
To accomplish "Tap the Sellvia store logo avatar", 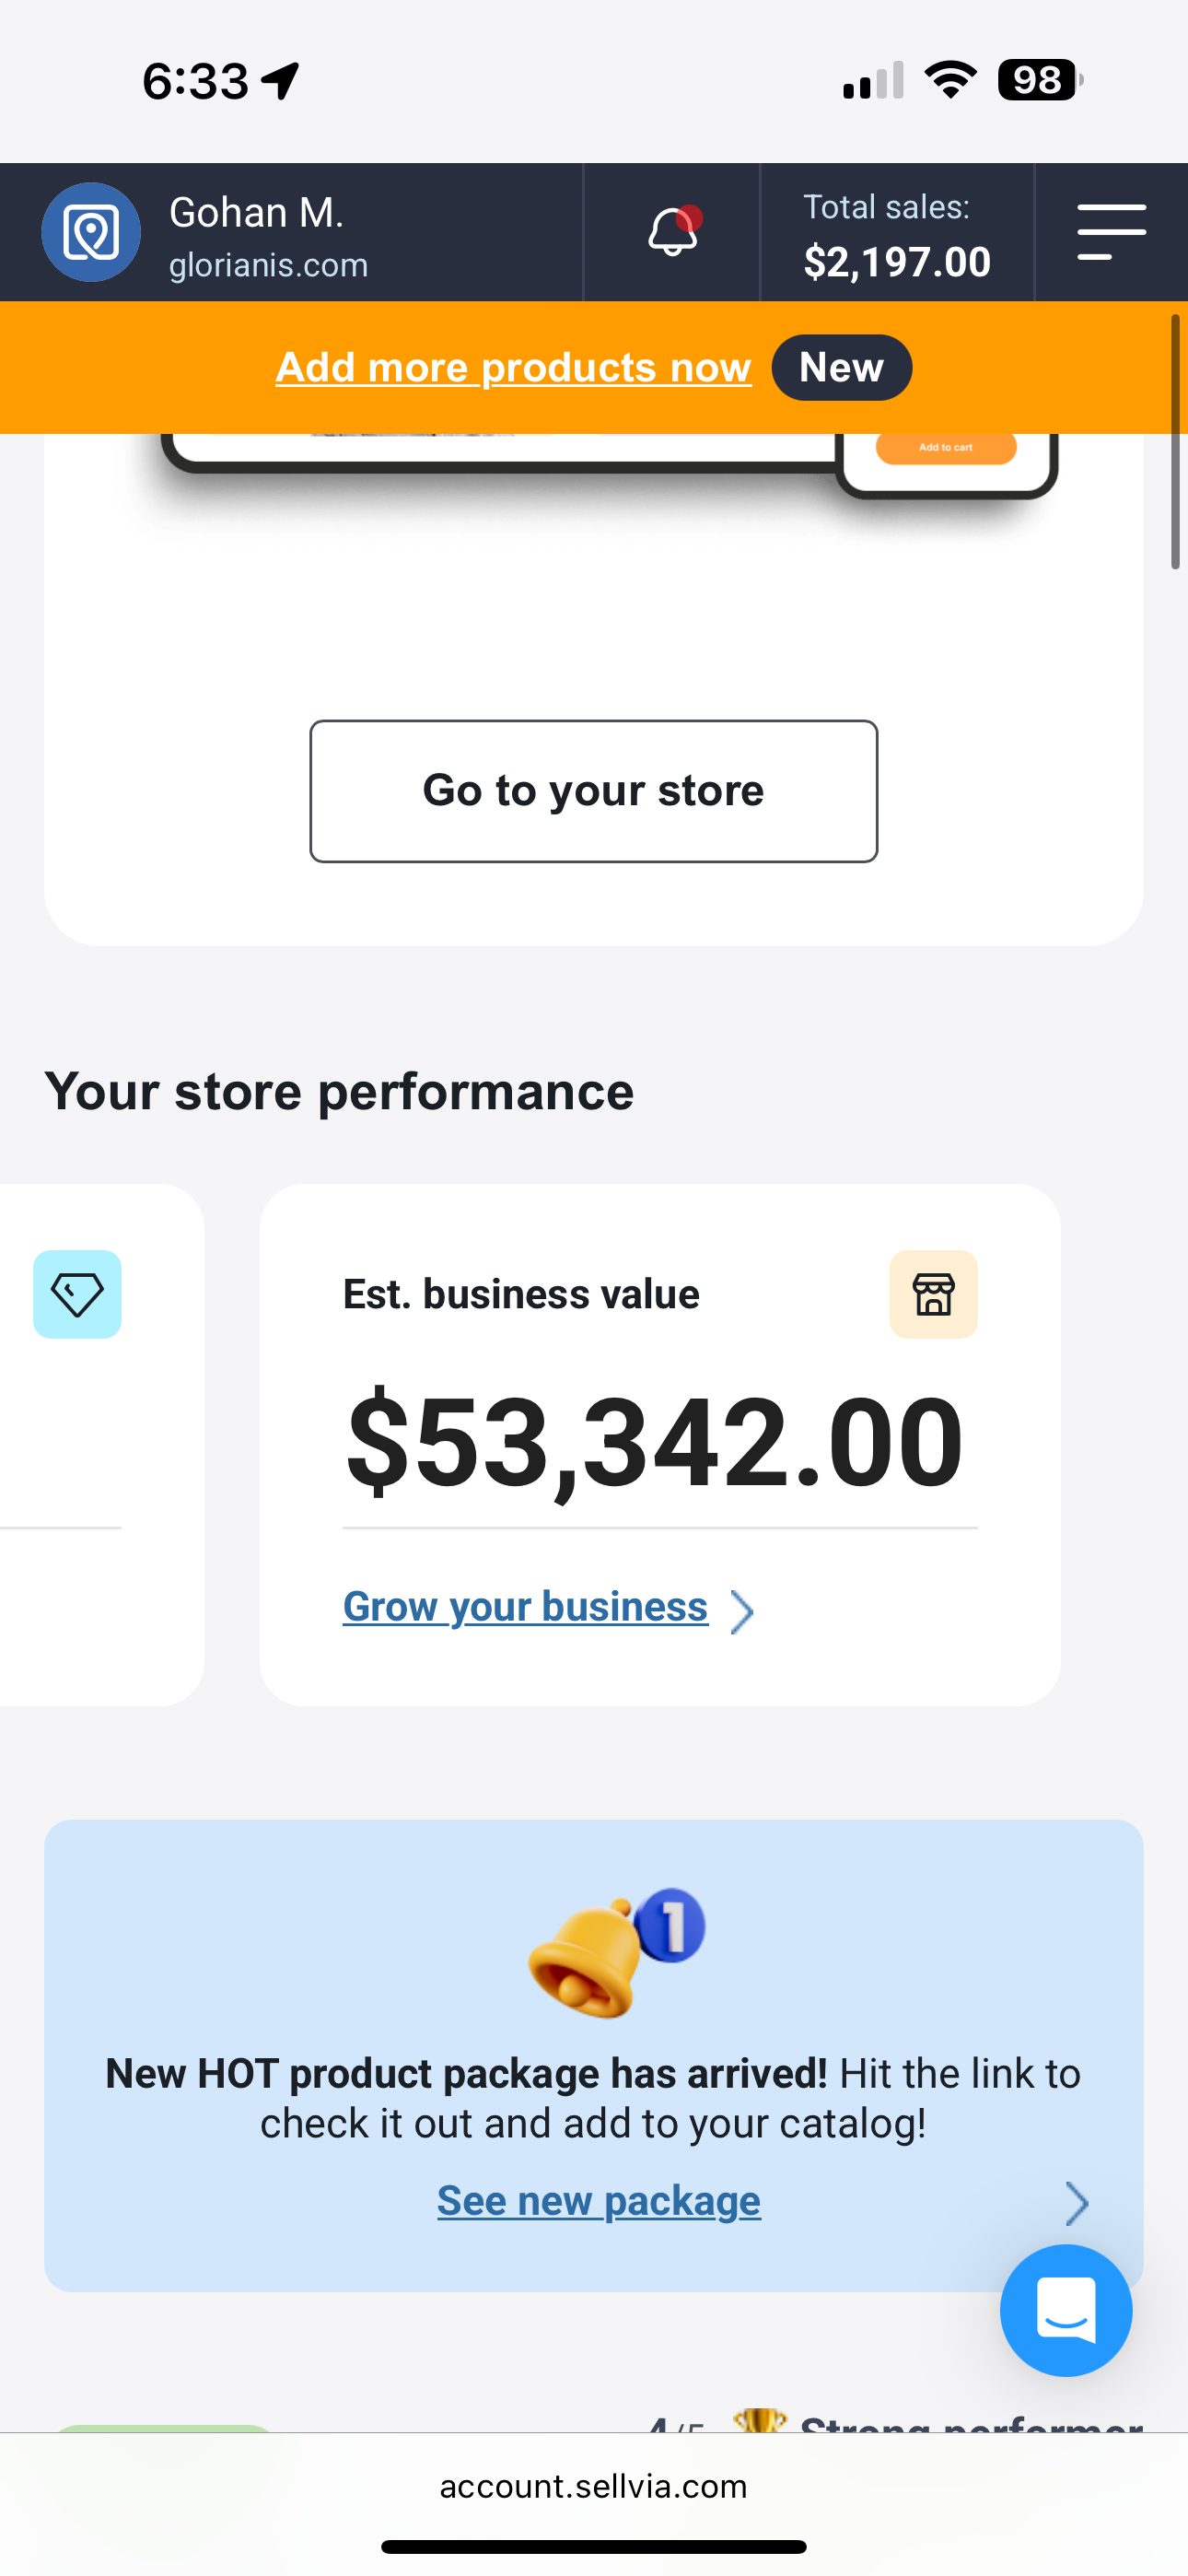I will coord(91,232).
